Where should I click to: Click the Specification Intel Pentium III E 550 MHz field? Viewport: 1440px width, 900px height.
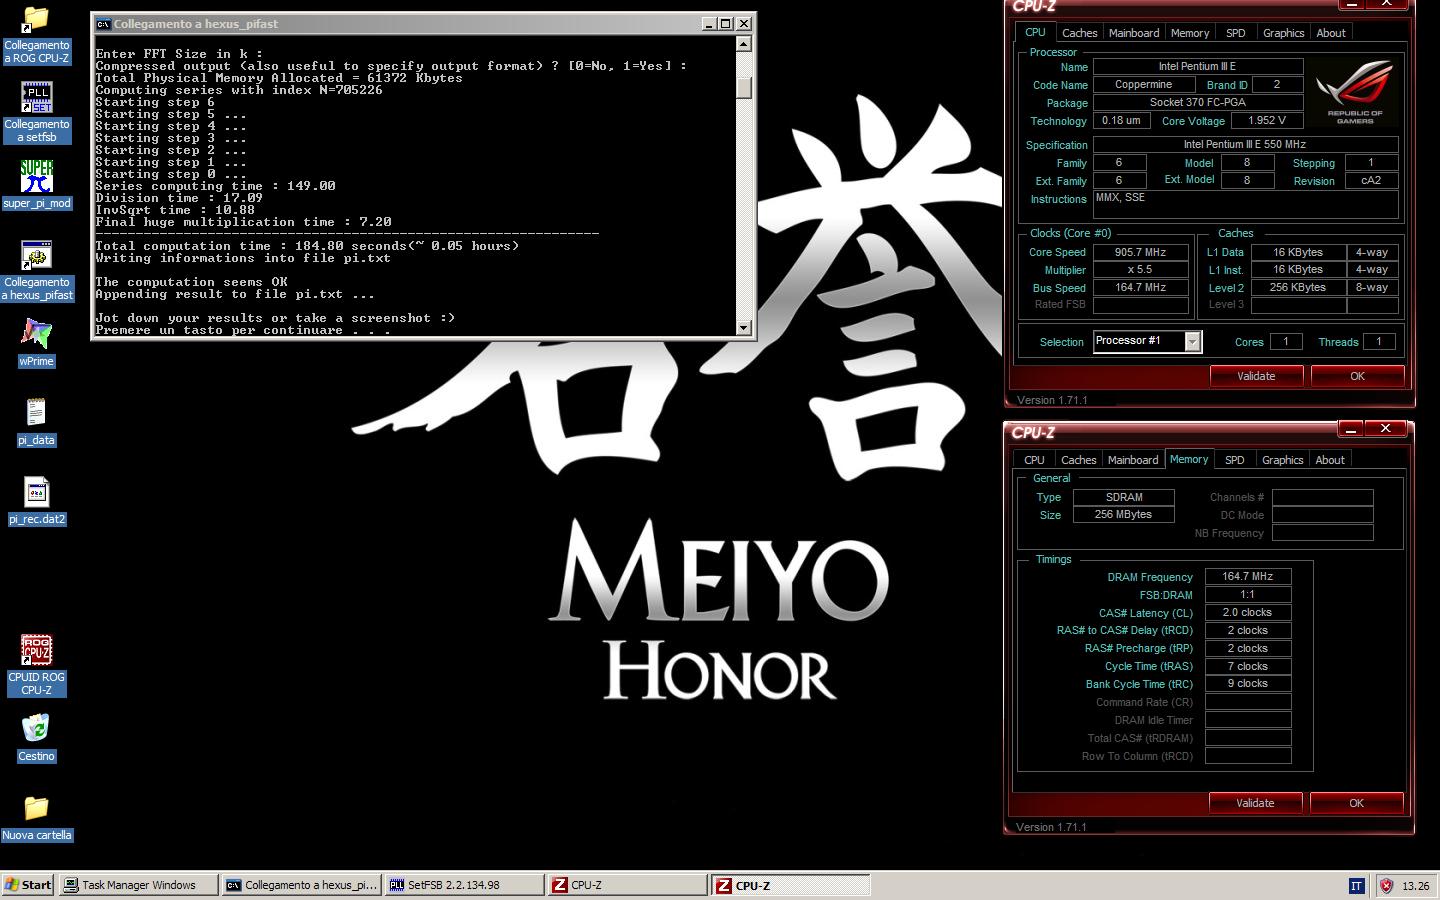click(1246, 144)
